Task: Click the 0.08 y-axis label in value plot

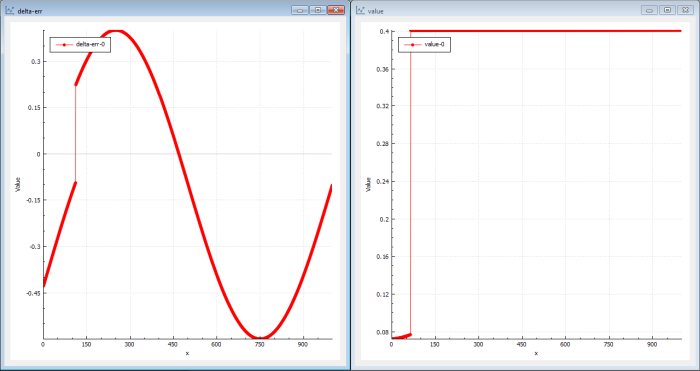Action: coord(383,332)
